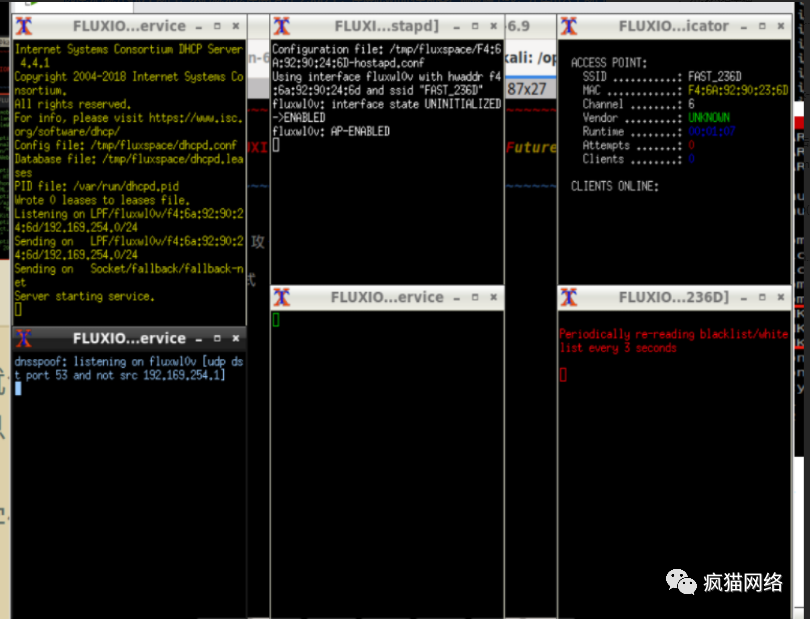Maximize the DHCP server terminal window
The height and width of the screenshot is (619, 810).
[x=217, y=26]
